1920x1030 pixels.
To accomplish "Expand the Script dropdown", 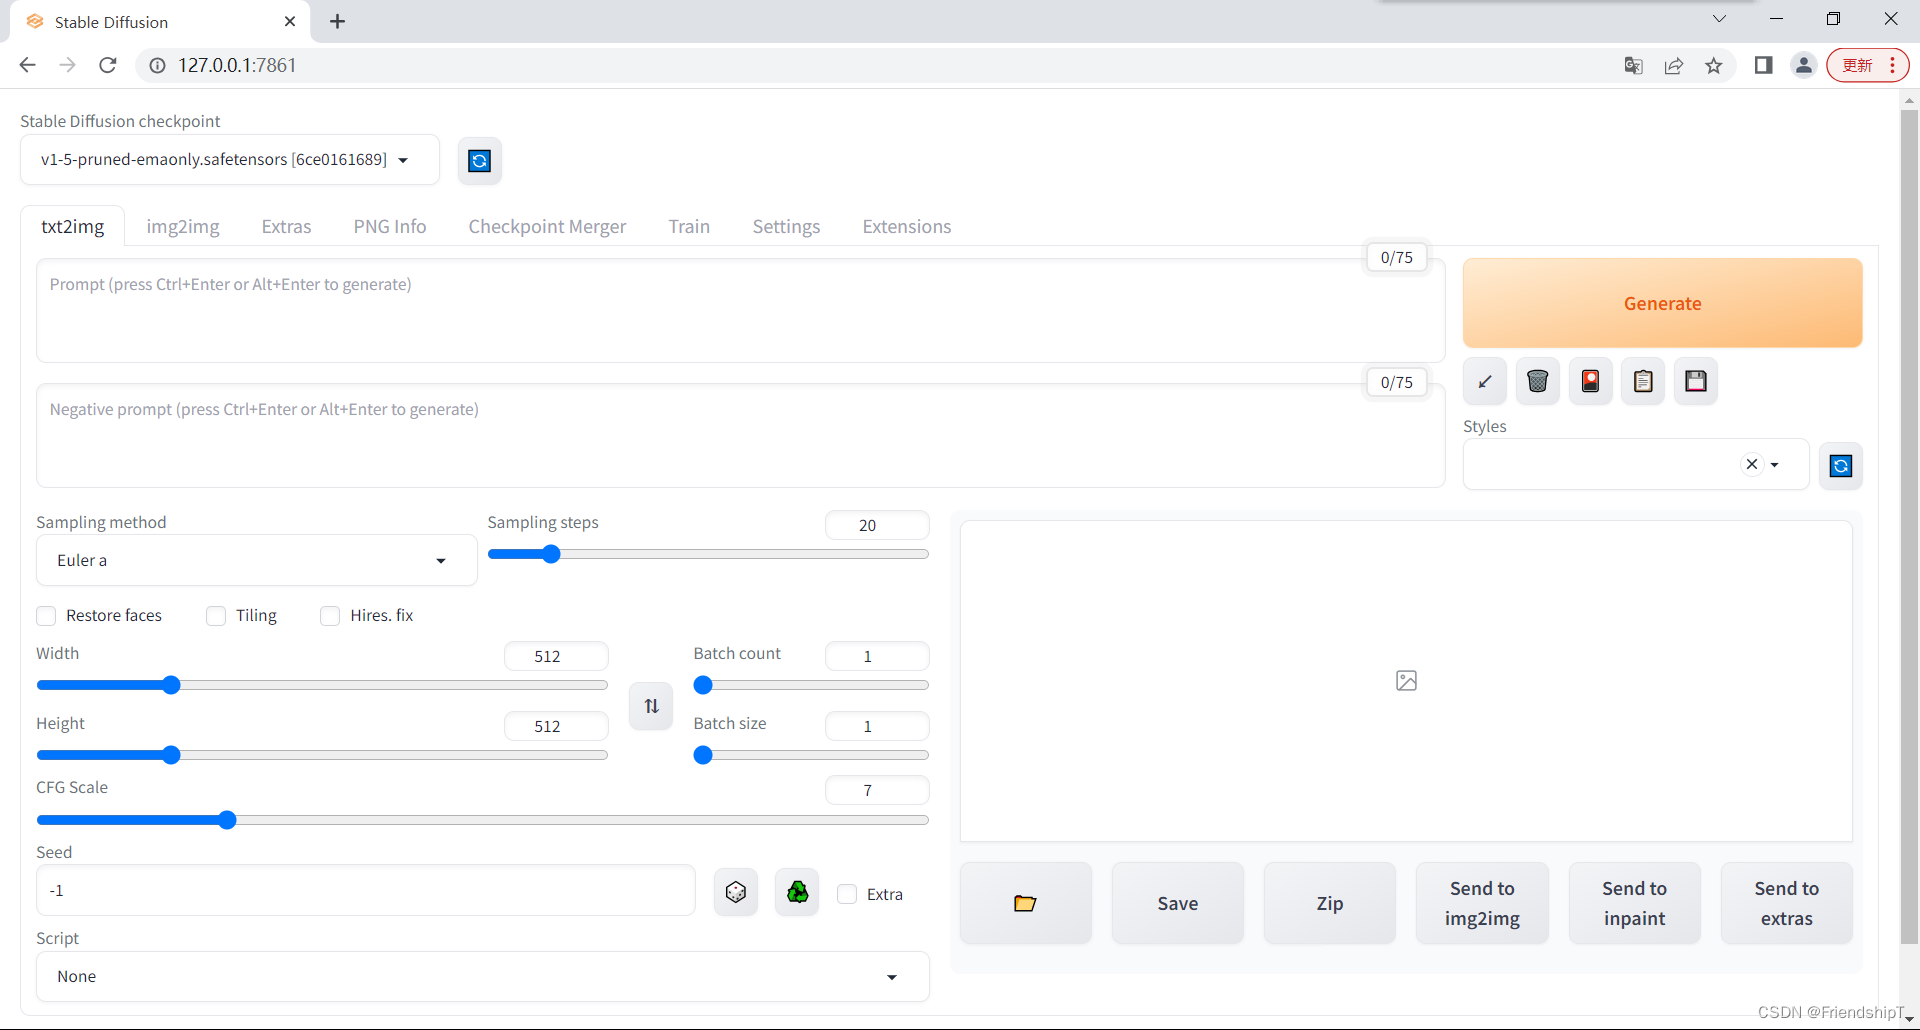I will tap(483, 977).
